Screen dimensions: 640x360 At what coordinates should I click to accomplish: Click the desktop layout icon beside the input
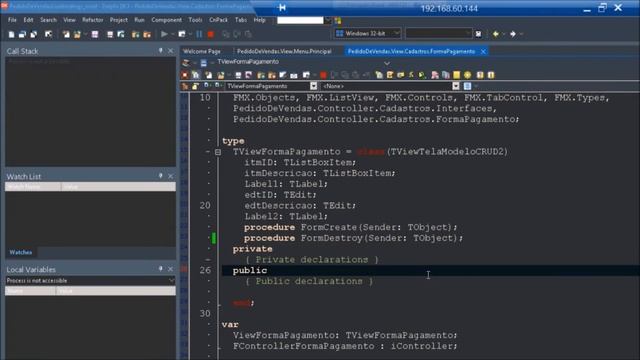pyautogui.click(x=338, y=20)
